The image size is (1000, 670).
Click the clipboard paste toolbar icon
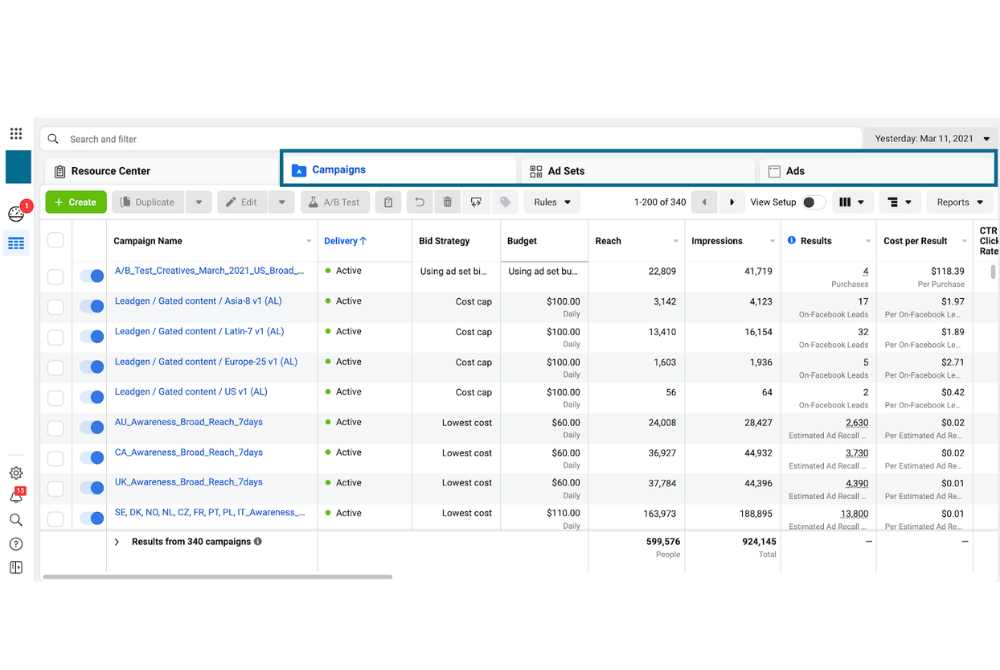click(388, 202)
